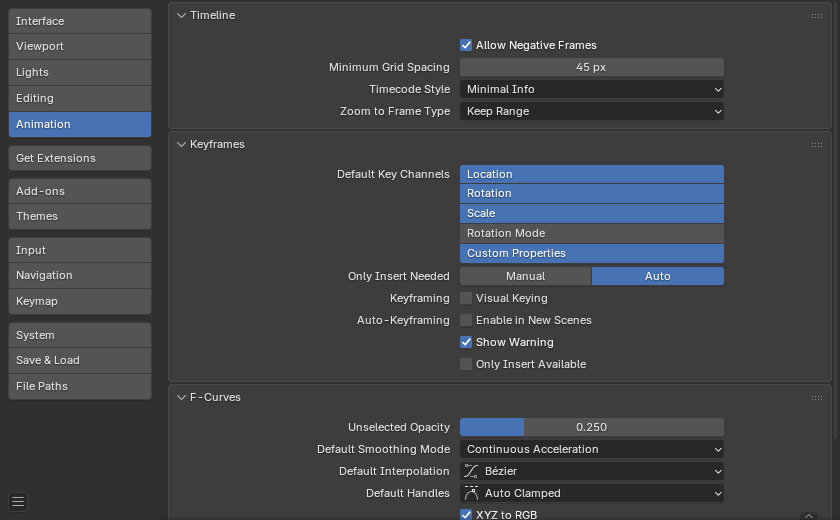This screenshot has width=840, height=520.
Task: Open Default Smoothing Mode dropdown
Action: tap(591, 449)
